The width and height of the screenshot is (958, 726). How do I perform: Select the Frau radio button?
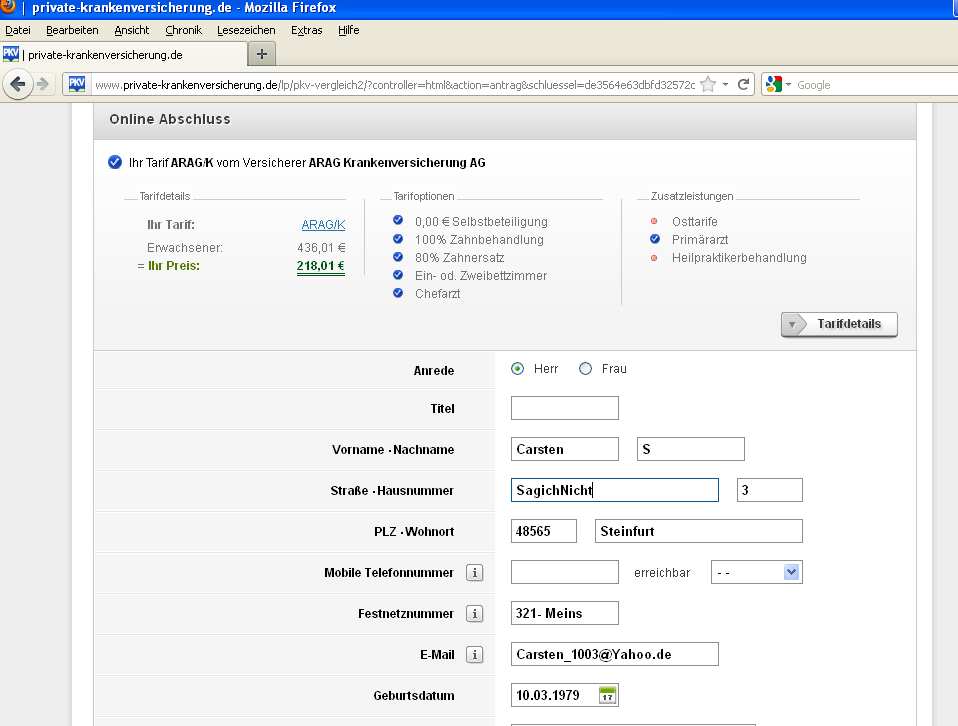tap(585, 368)
